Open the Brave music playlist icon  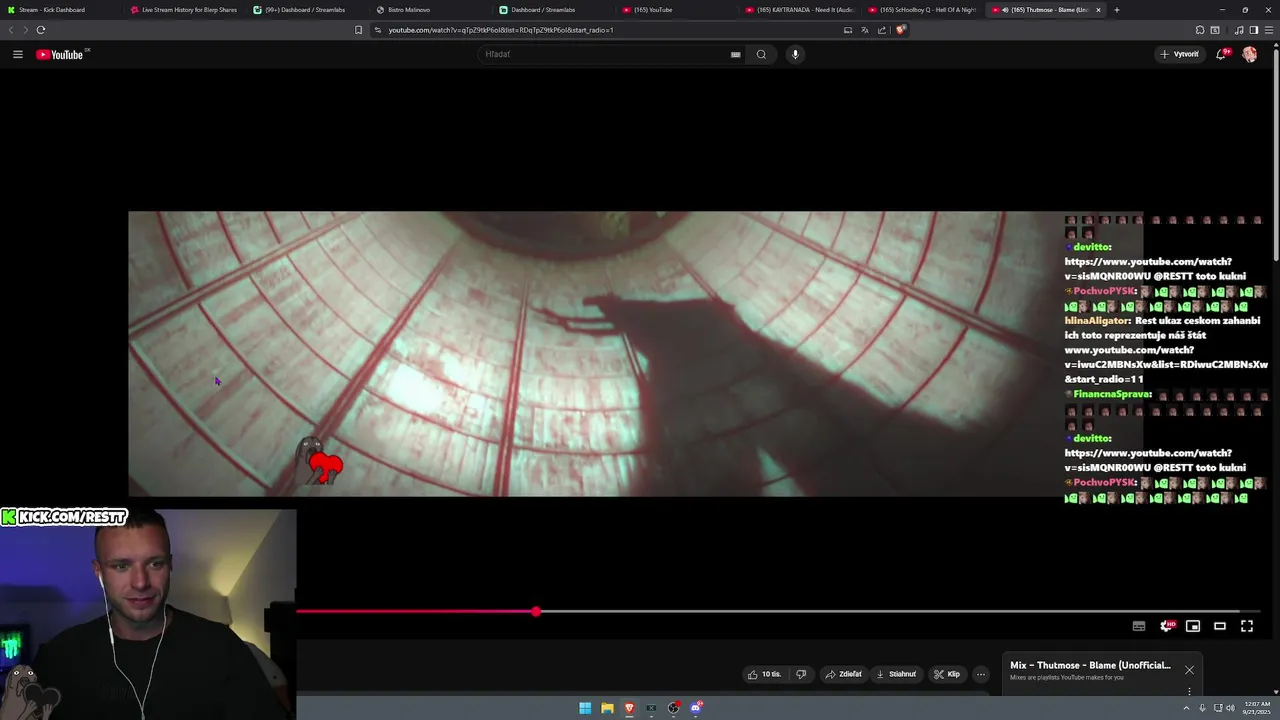(x=1240, y=30)
